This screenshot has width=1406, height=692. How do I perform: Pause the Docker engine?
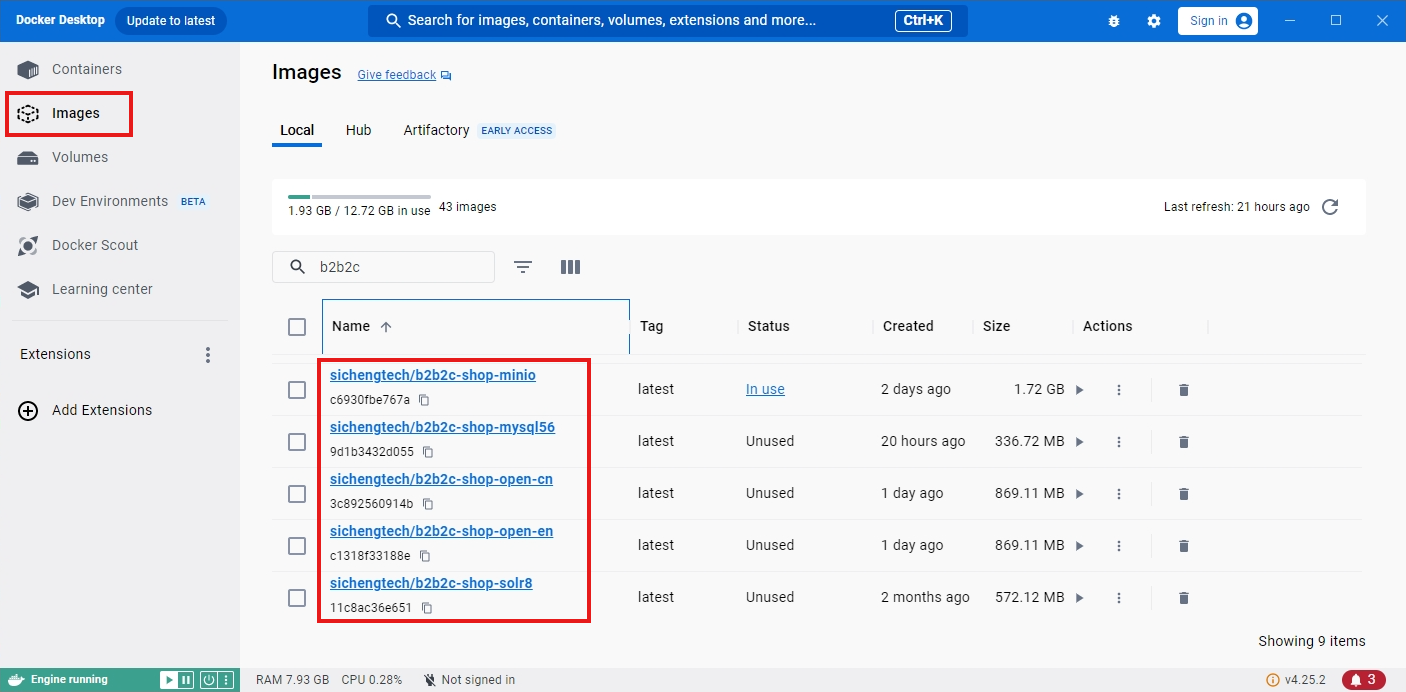(186, 680)
